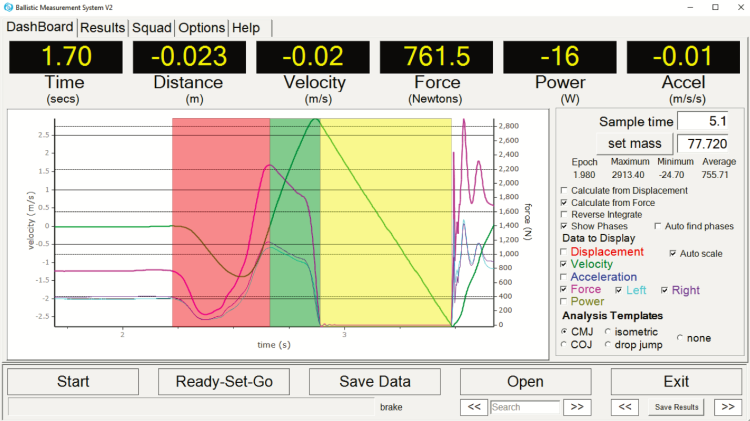750x421 pixels.
Task: Uncheck the Show Phases option
Action: point(564,227)
